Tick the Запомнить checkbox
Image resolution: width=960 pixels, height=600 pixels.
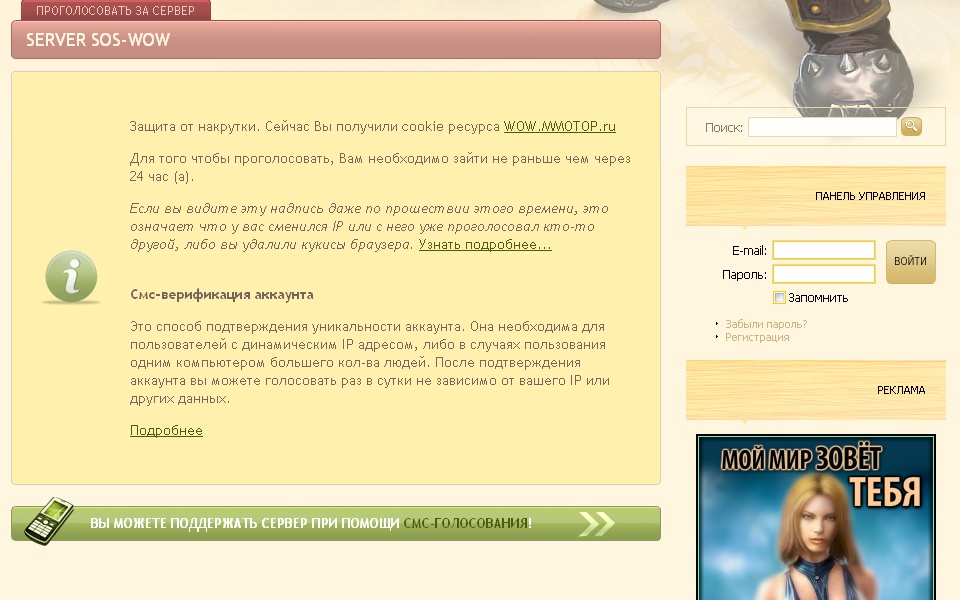click(779, 298)
